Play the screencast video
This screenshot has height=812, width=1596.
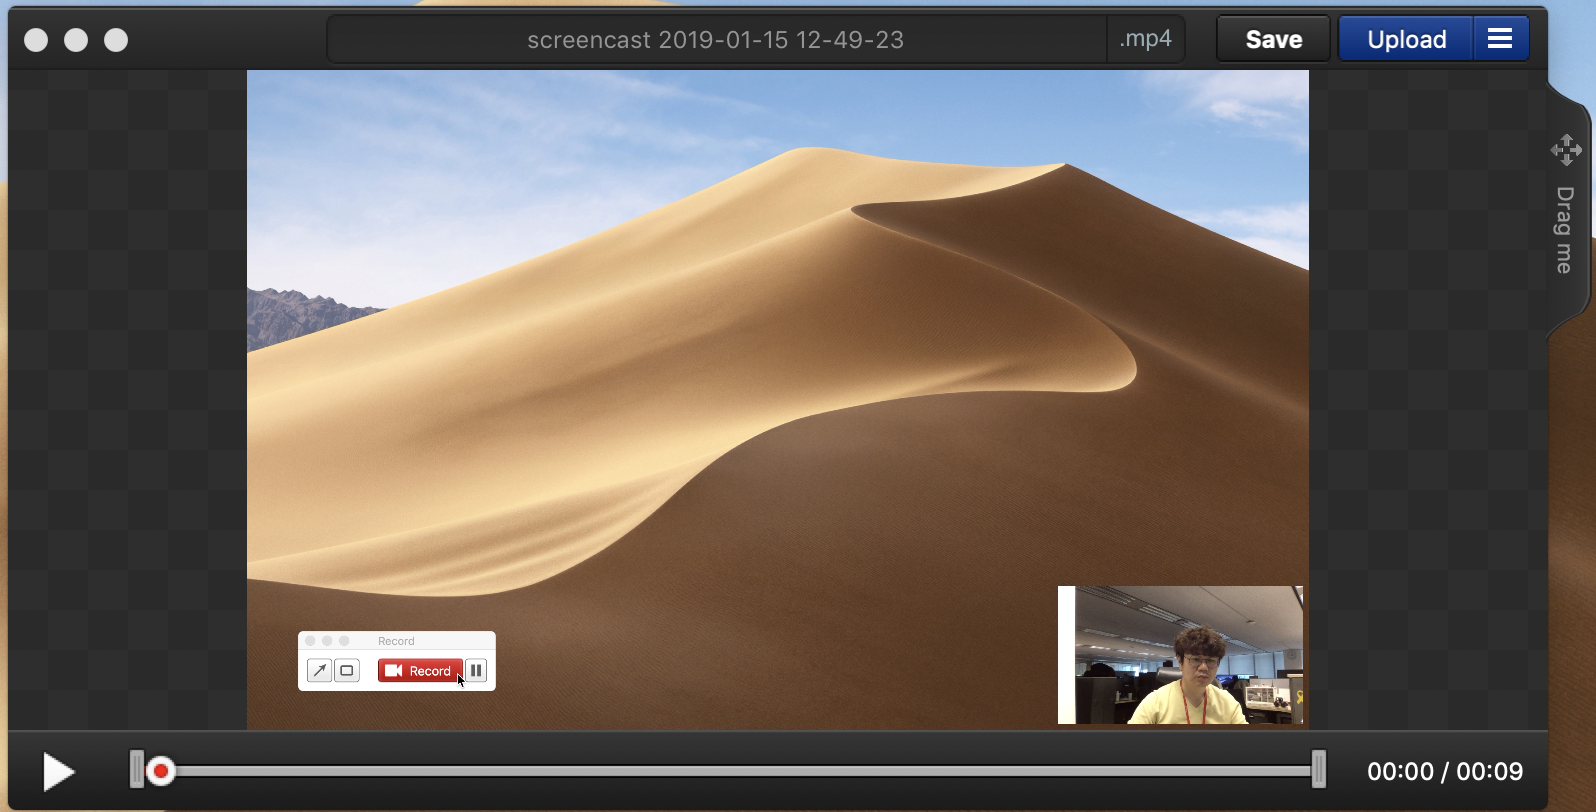point(58,772)
